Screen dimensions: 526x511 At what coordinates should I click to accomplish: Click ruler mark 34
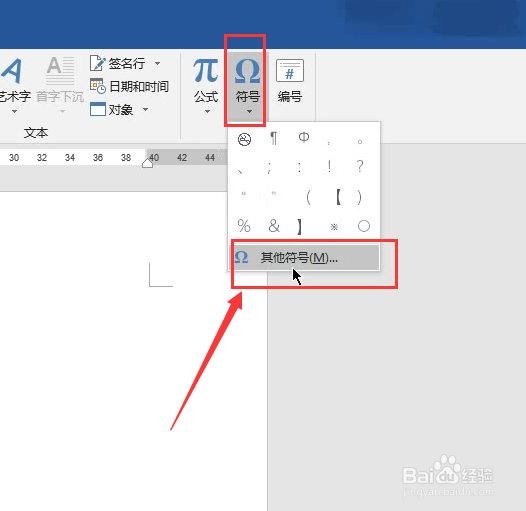[x=70, y=157]
